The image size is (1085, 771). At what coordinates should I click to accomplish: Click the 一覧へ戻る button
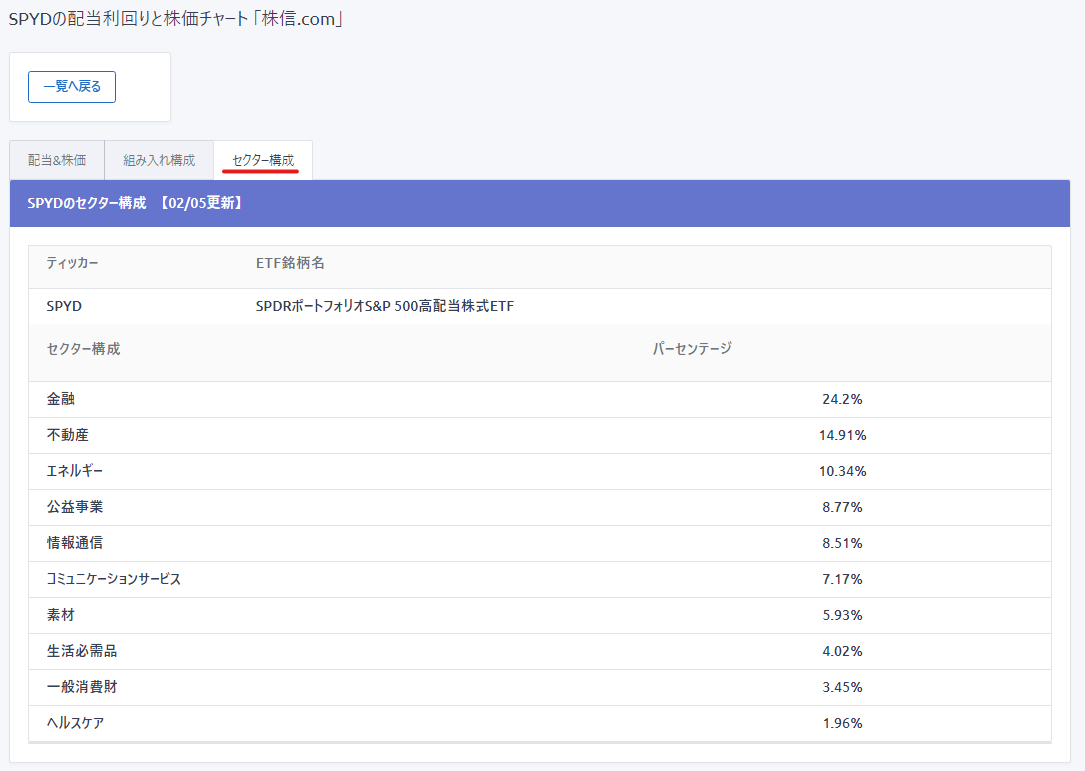tap(72, 87)
